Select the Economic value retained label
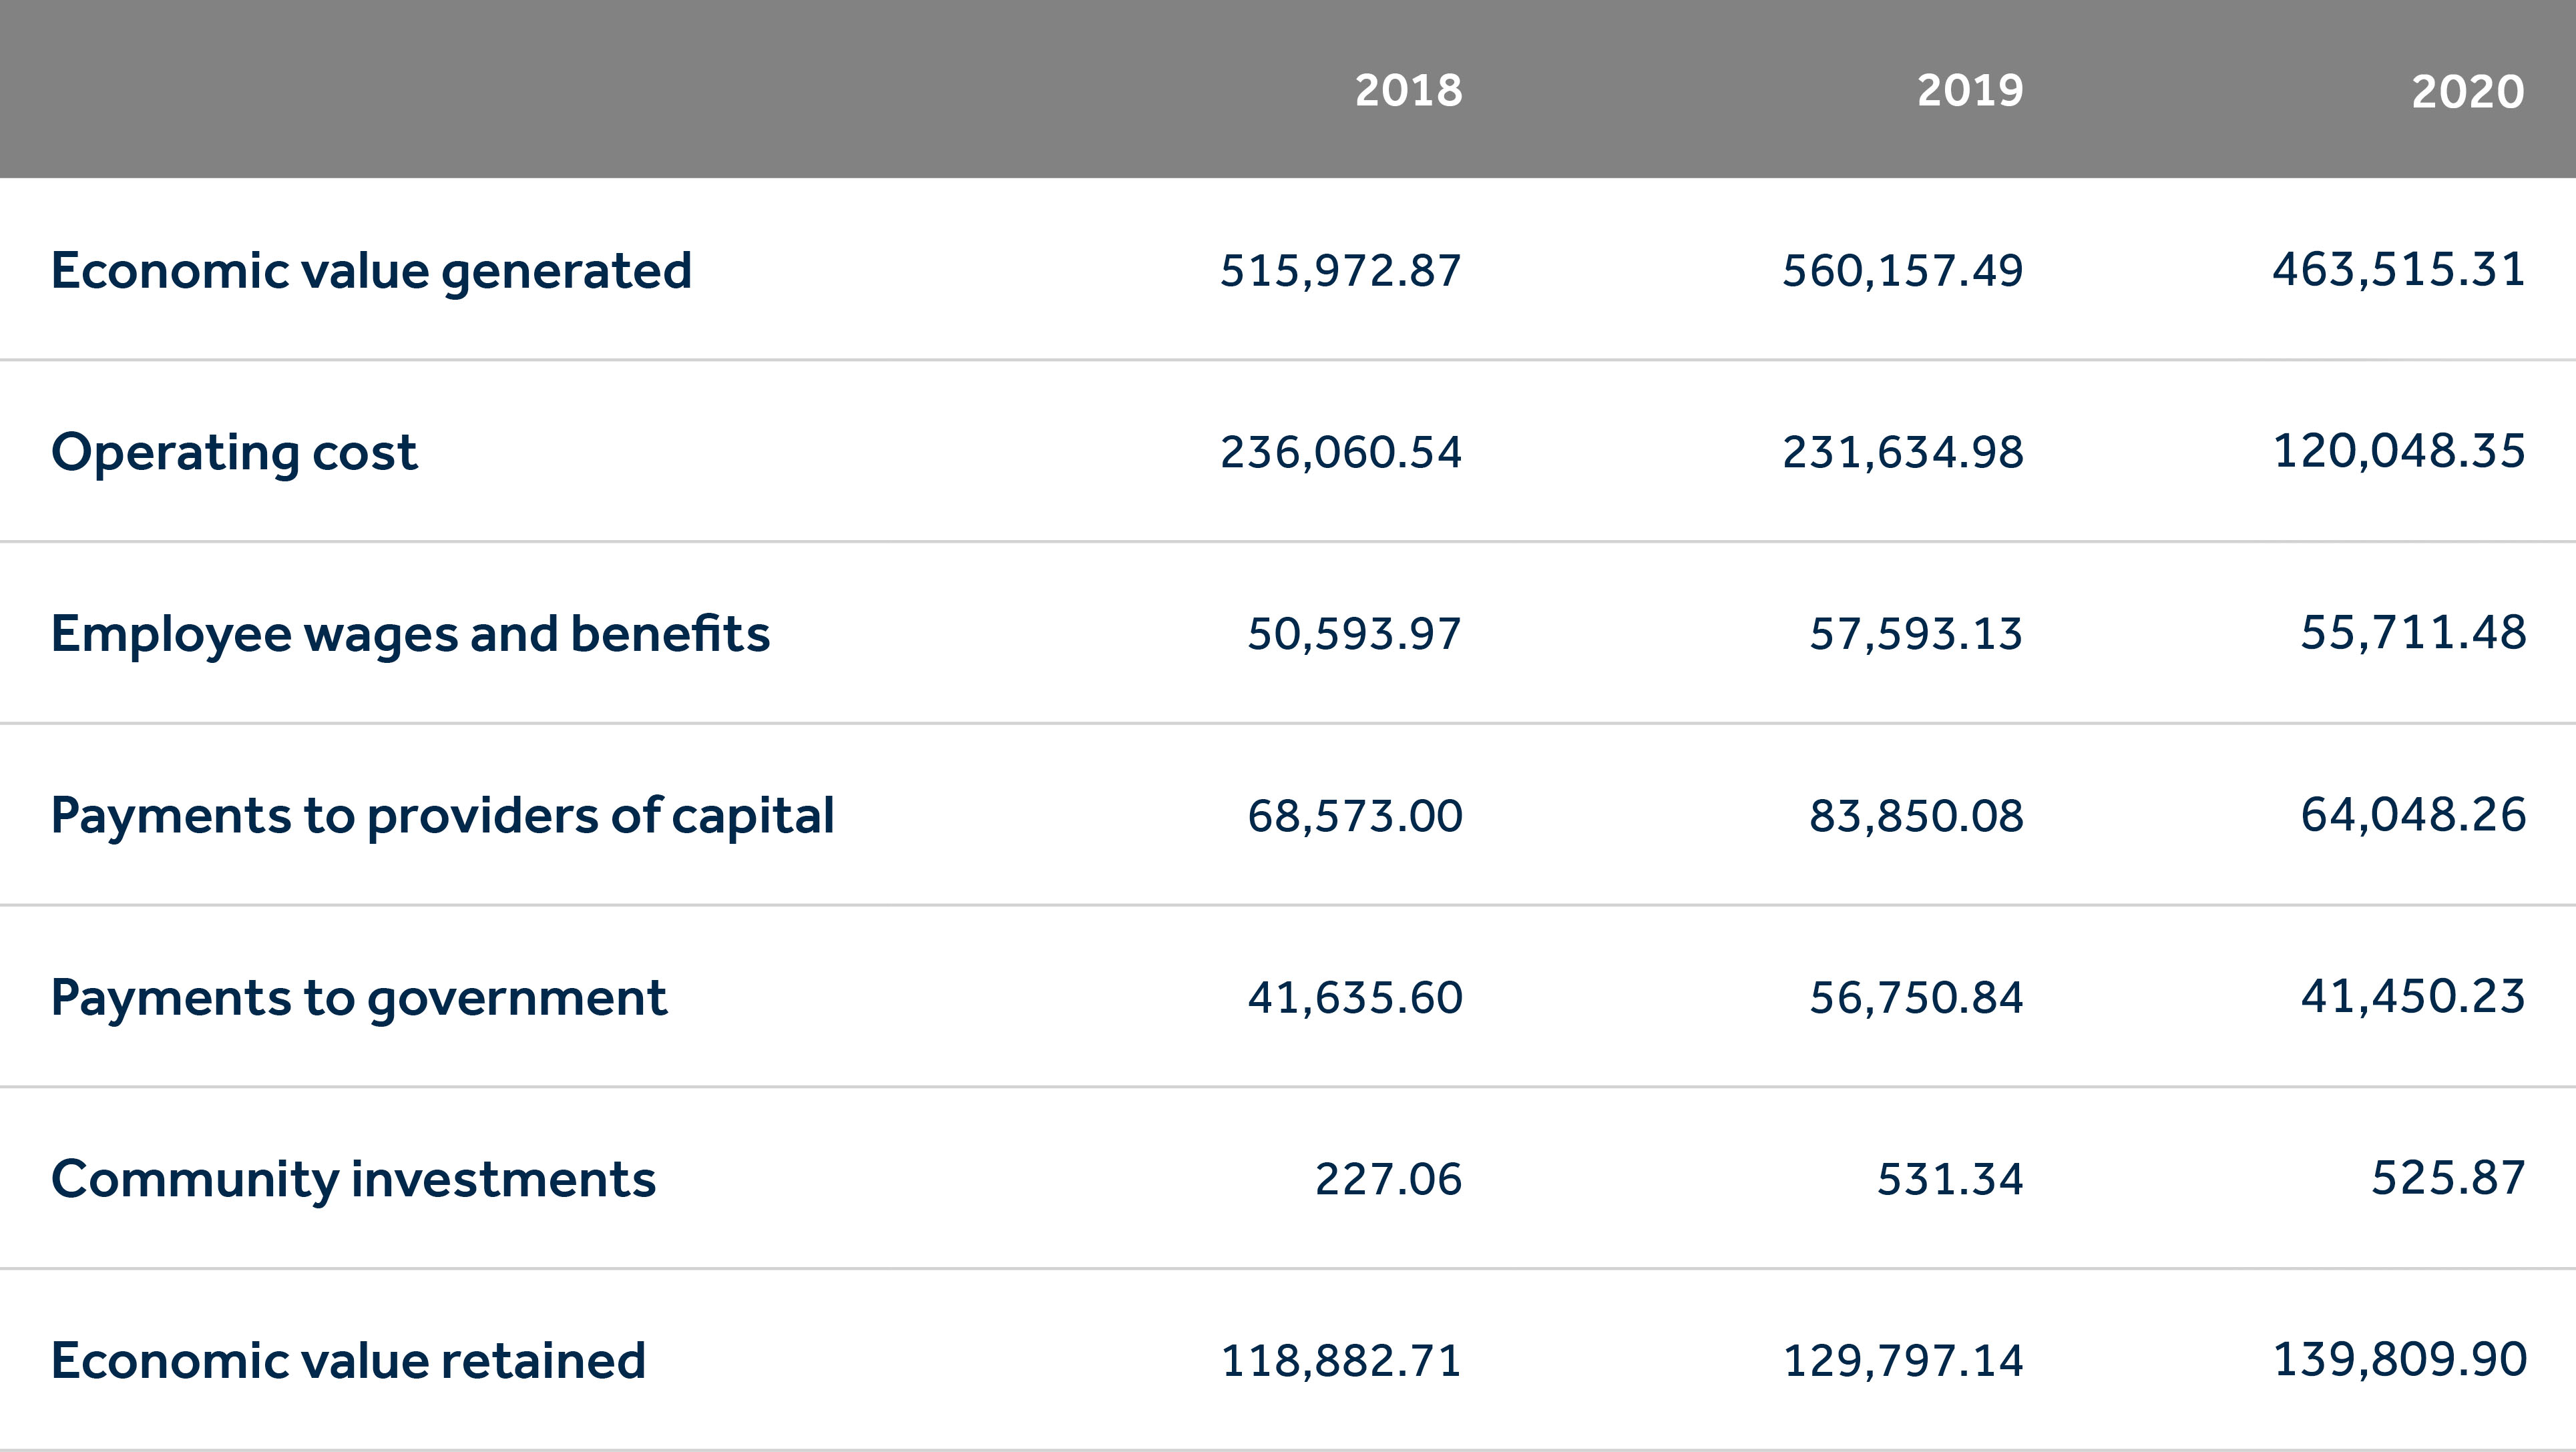Image resolution: width=2576 pixels, height=1452 pixels. [348, 1361]
